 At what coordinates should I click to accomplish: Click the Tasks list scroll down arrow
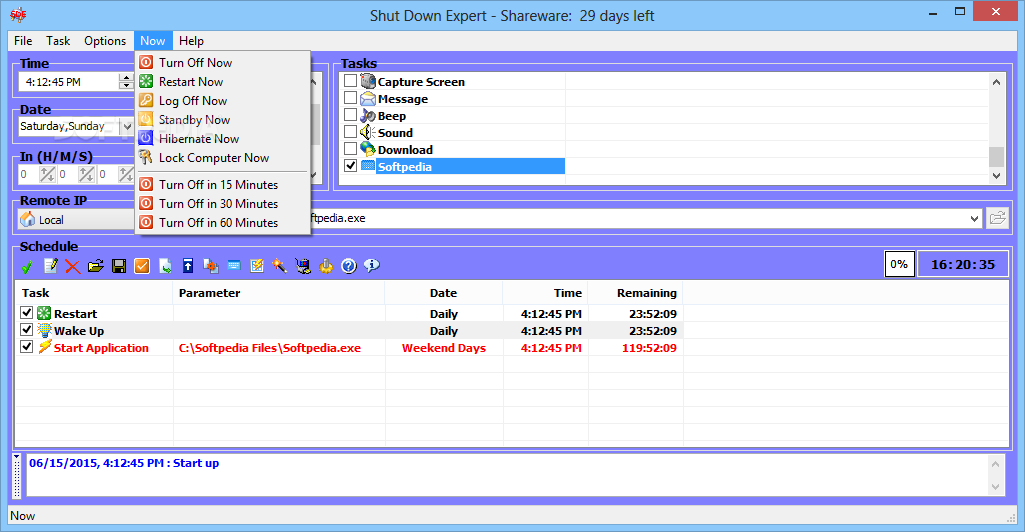click(996, 175)
